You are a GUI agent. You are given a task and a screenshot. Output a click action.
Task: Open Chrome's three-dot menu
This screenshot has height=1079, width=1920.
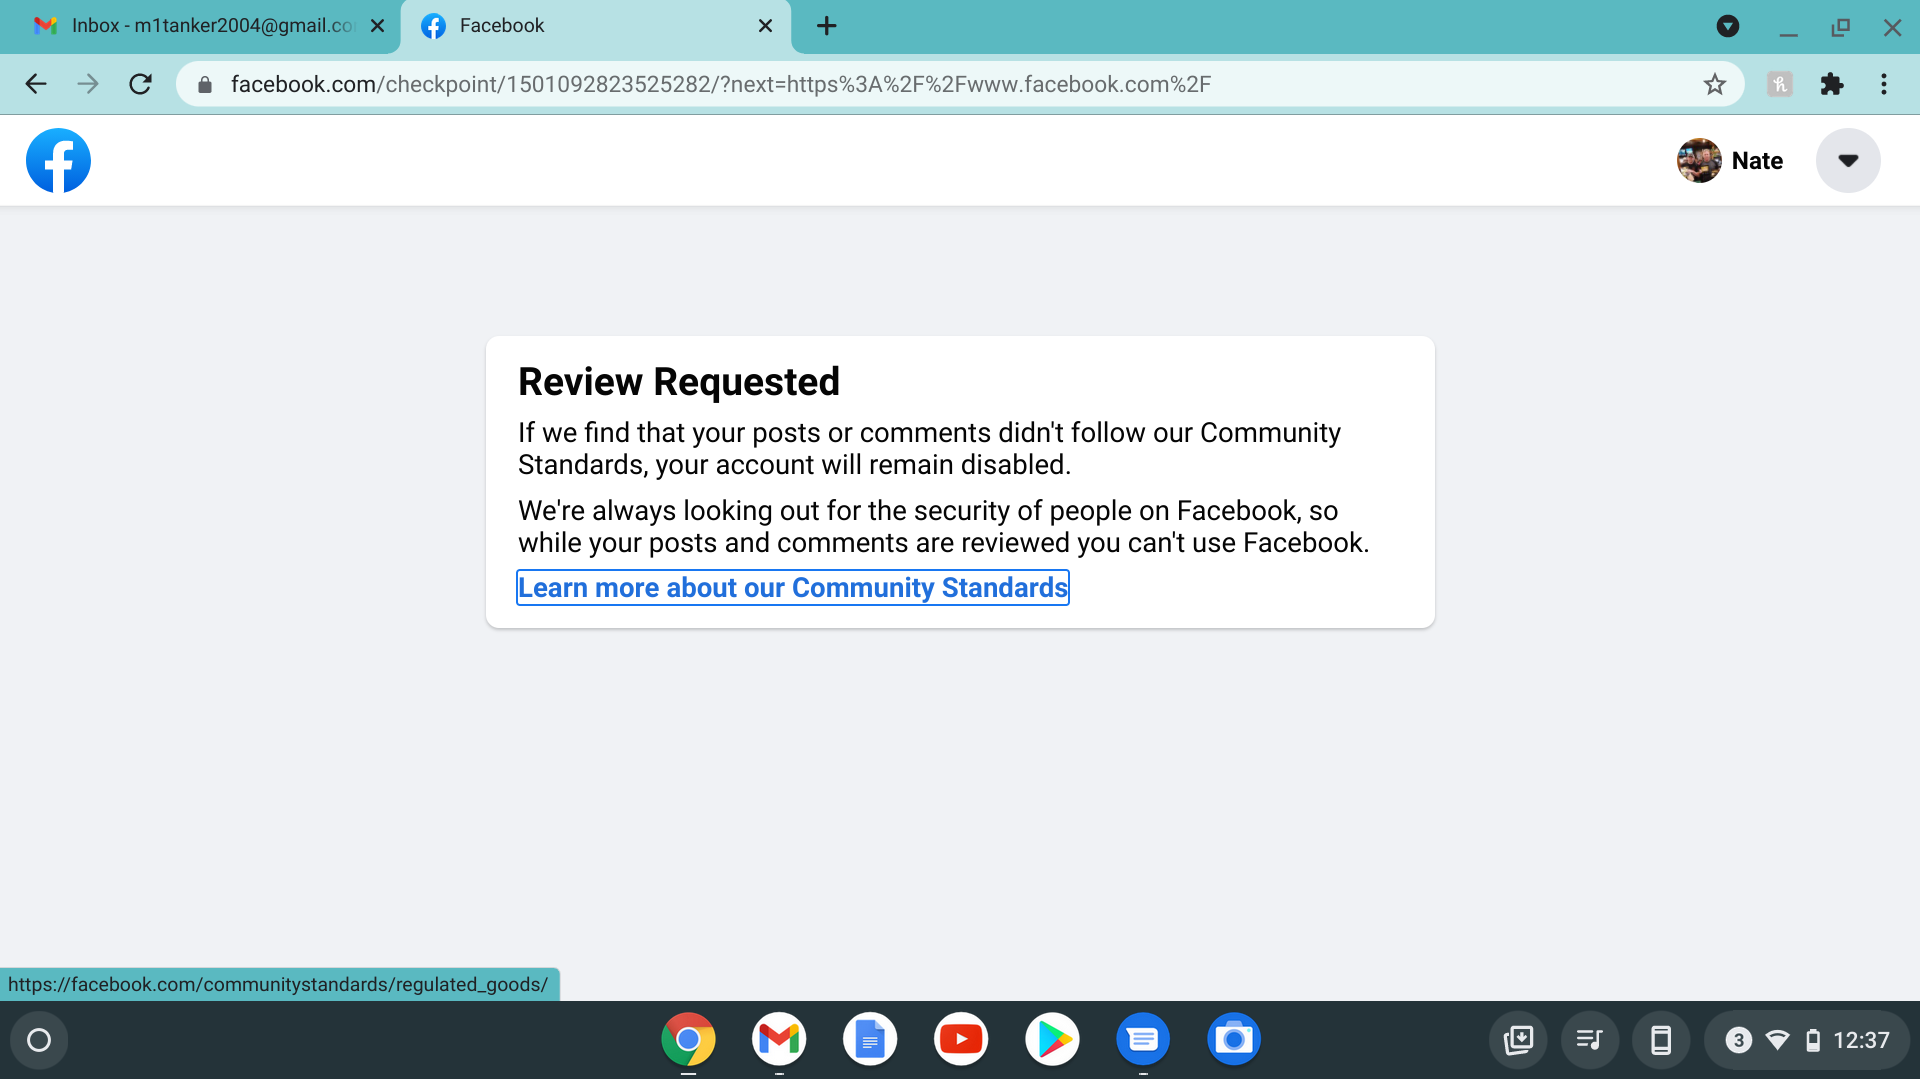pos(1884,84)
